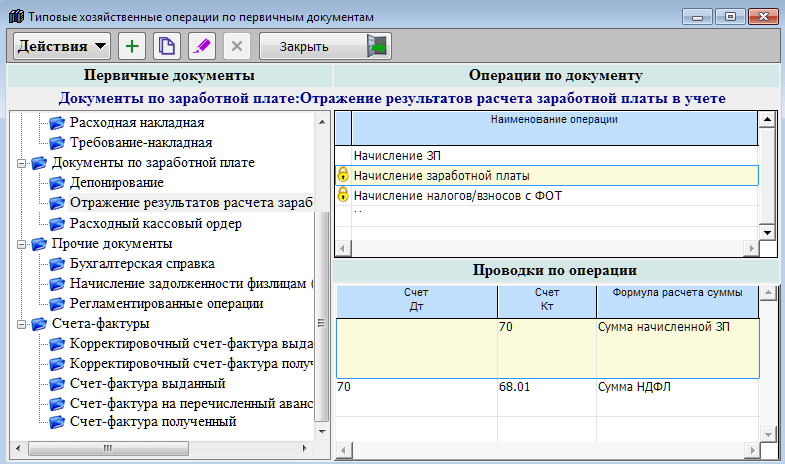Click the folder icon of Прочие документы

tap(39, 244)
